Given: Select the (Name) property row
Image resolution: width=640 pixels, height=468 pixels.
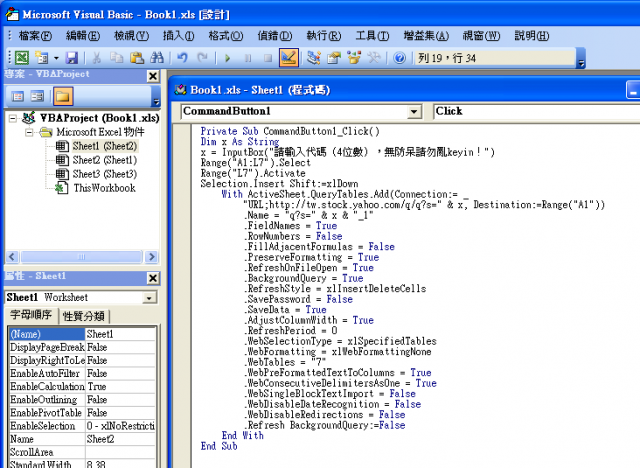Looking at the screenshot, I should click(x=82, y=334).
